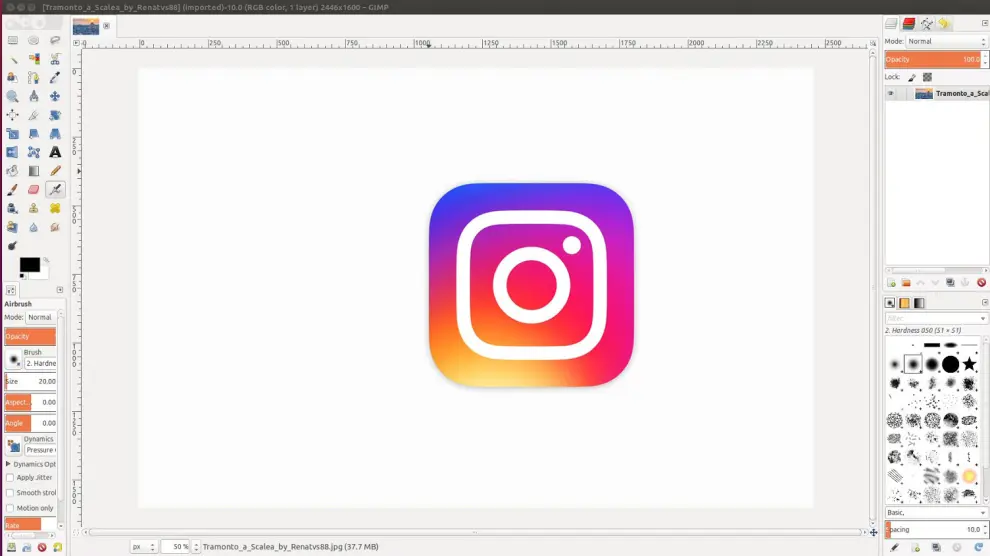Enable the Smooth stroke checkbox
The image size is (990, 556).
[10, 493]
